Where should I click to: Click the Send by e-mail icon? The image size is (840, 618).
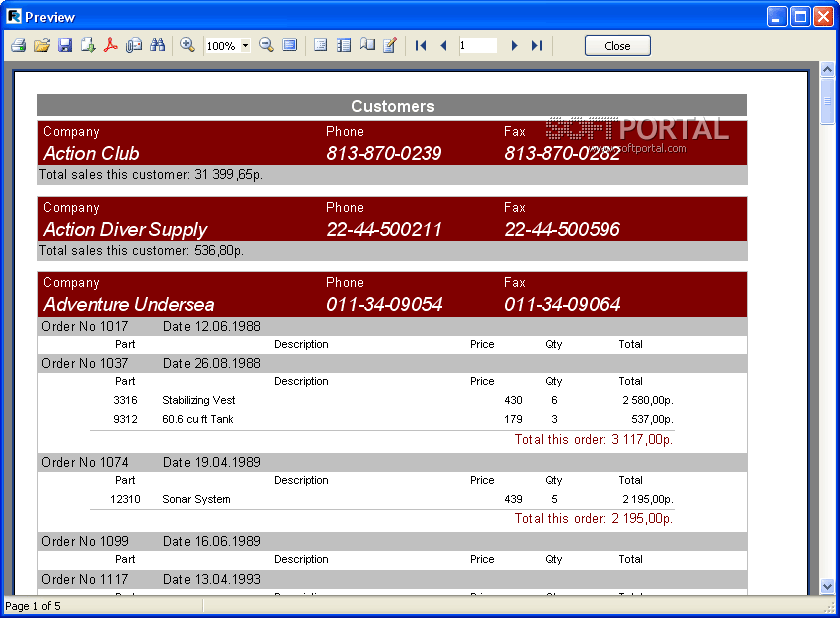(134, 46)
